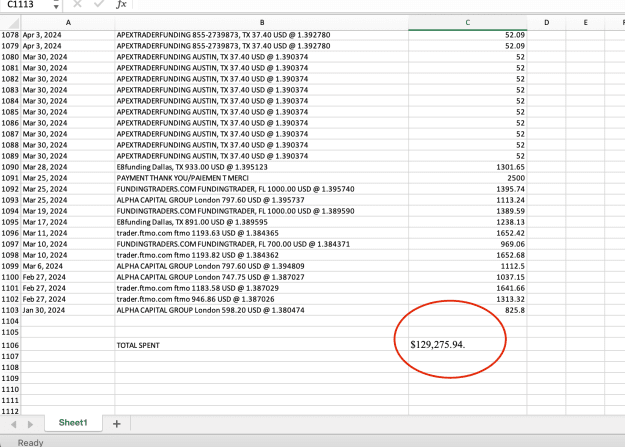The height and width of the screenshot is (447, 625).
Task: Switch to the Sheet1 tab
Action: click(x=73, y=423)
